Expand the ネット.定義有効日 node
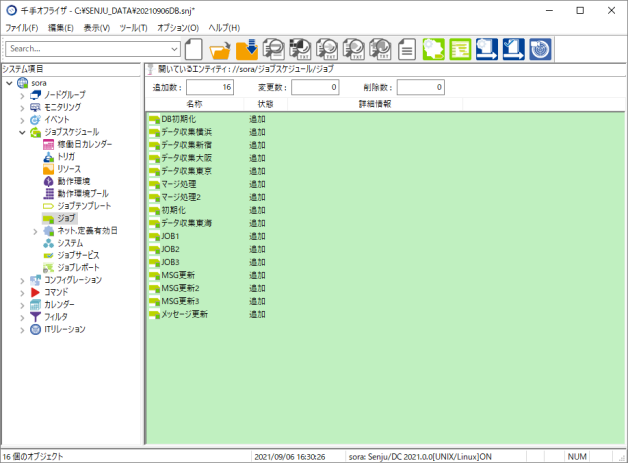 click(35, 231)
